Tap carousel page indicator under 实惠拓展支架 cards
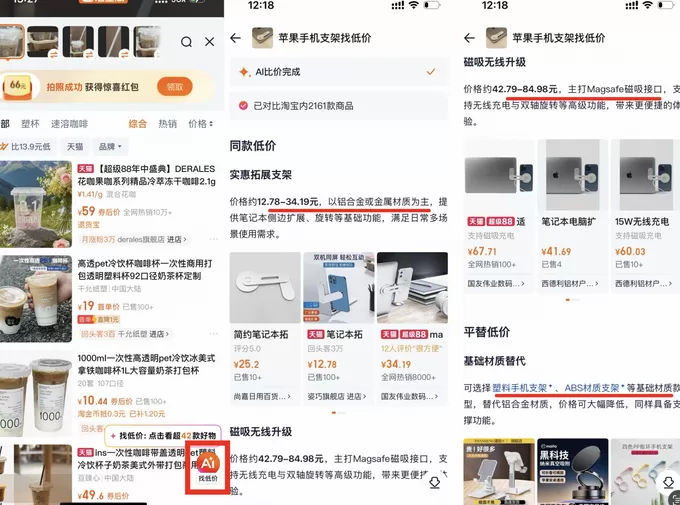The height and width of the screenshot is (505, 680). tap(339, 413)
